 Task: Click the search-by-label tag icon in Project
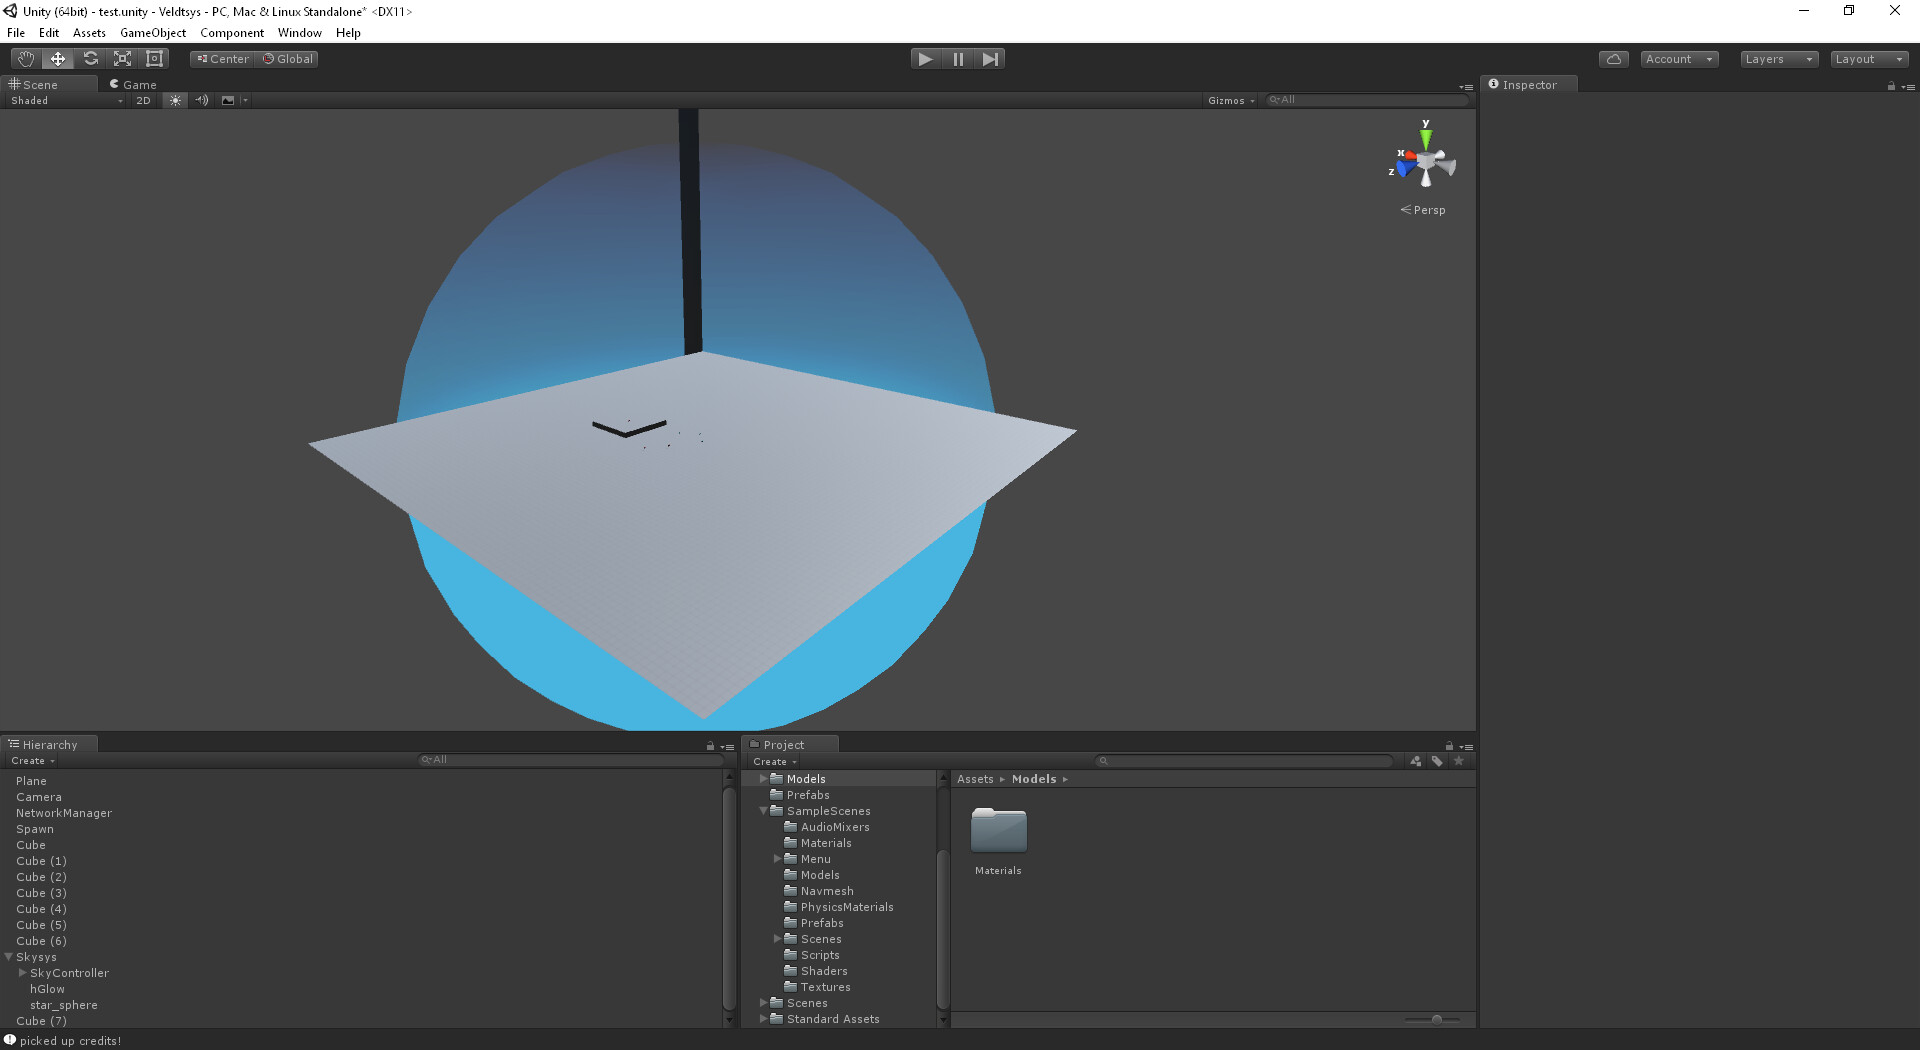1437,761
